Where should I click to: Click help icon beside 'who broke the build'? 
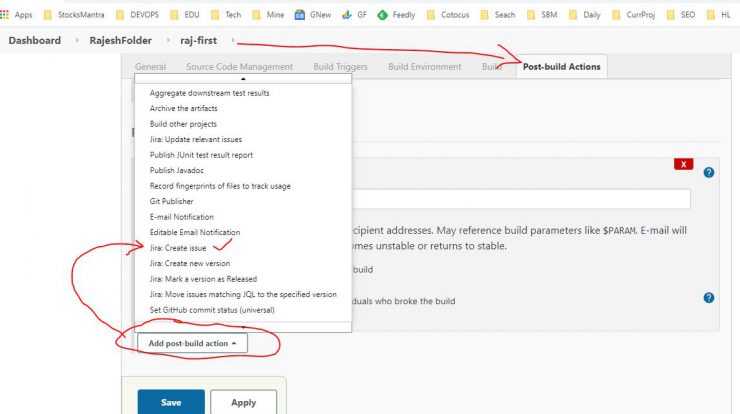coord(708,298)
